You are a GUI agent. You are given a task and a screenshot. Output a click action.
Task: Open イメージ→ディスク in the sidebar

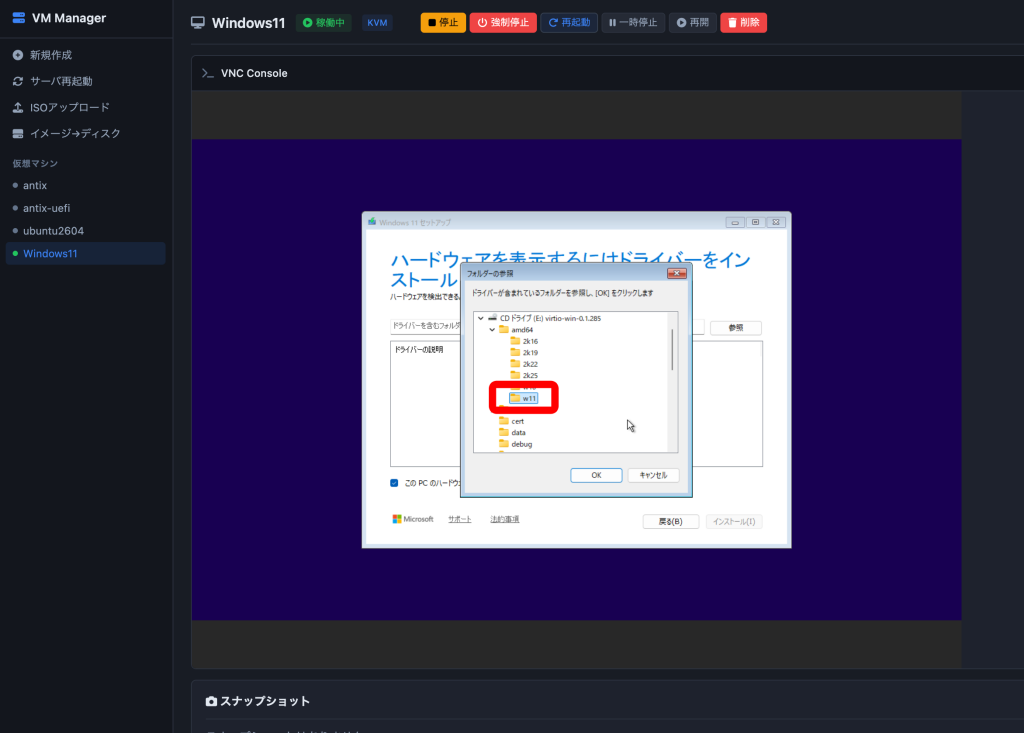point(74,134)
